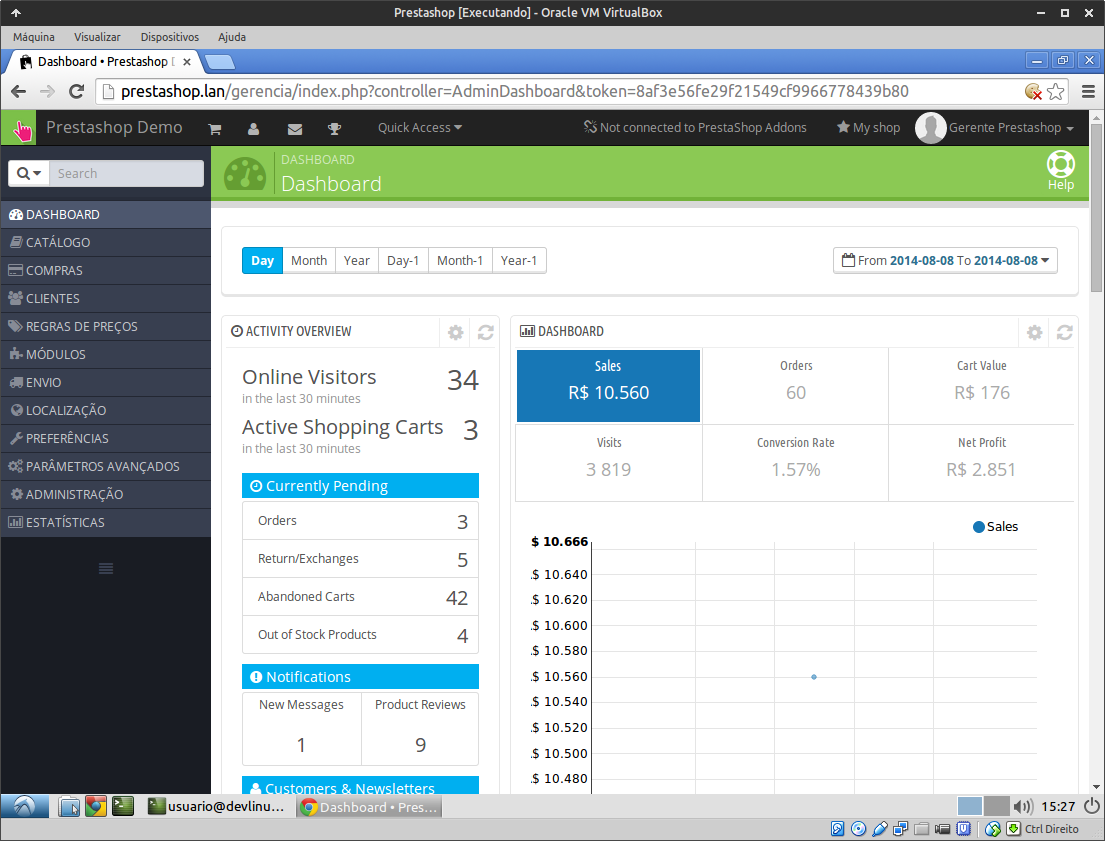Refresh the Dashboard stats panel
The image size is (1105, 841).
[1065, 332]
